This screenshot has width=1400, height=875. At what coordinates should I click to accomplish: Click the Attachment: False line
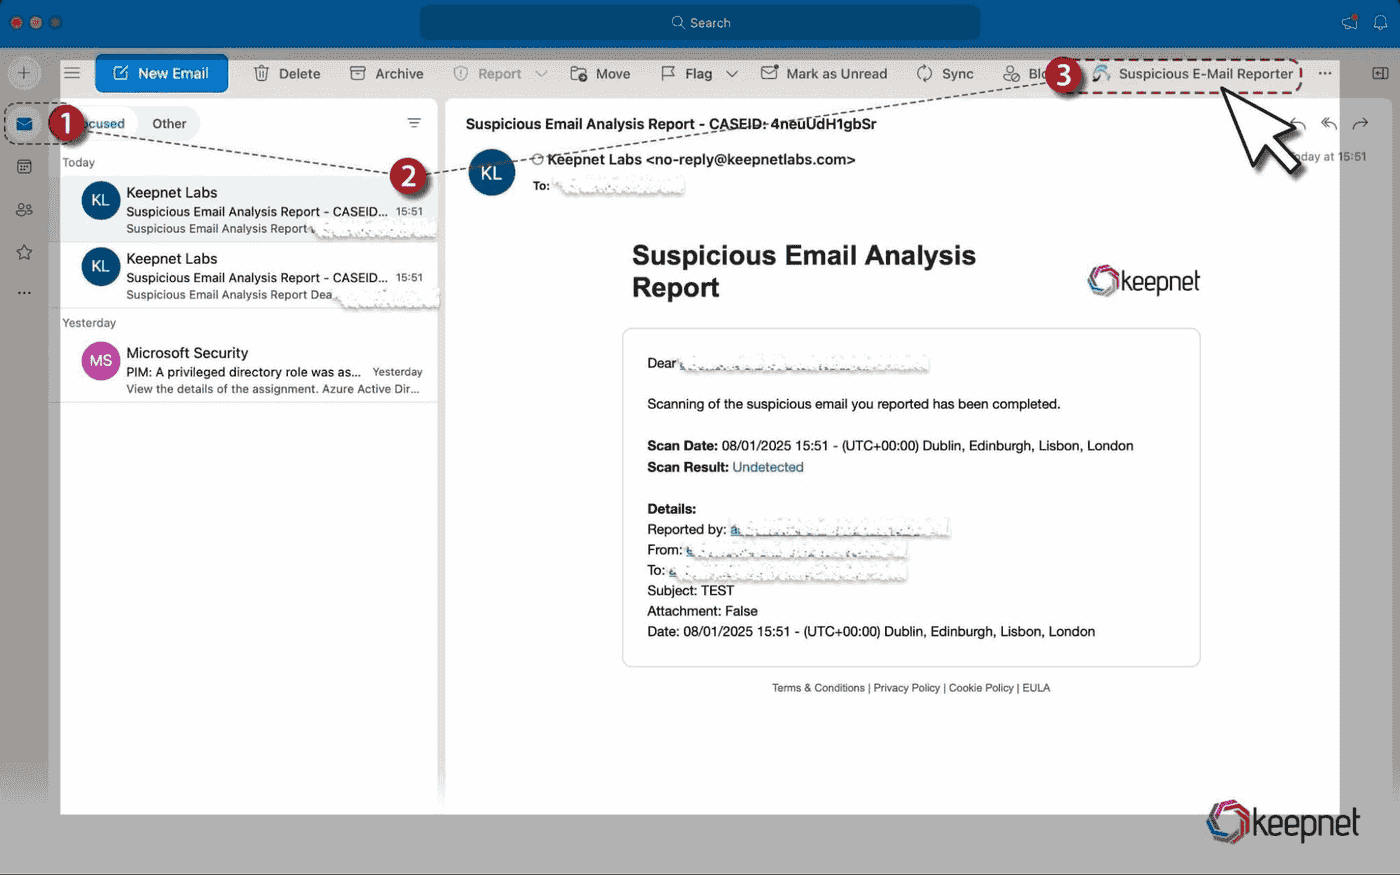click(702, 611)
